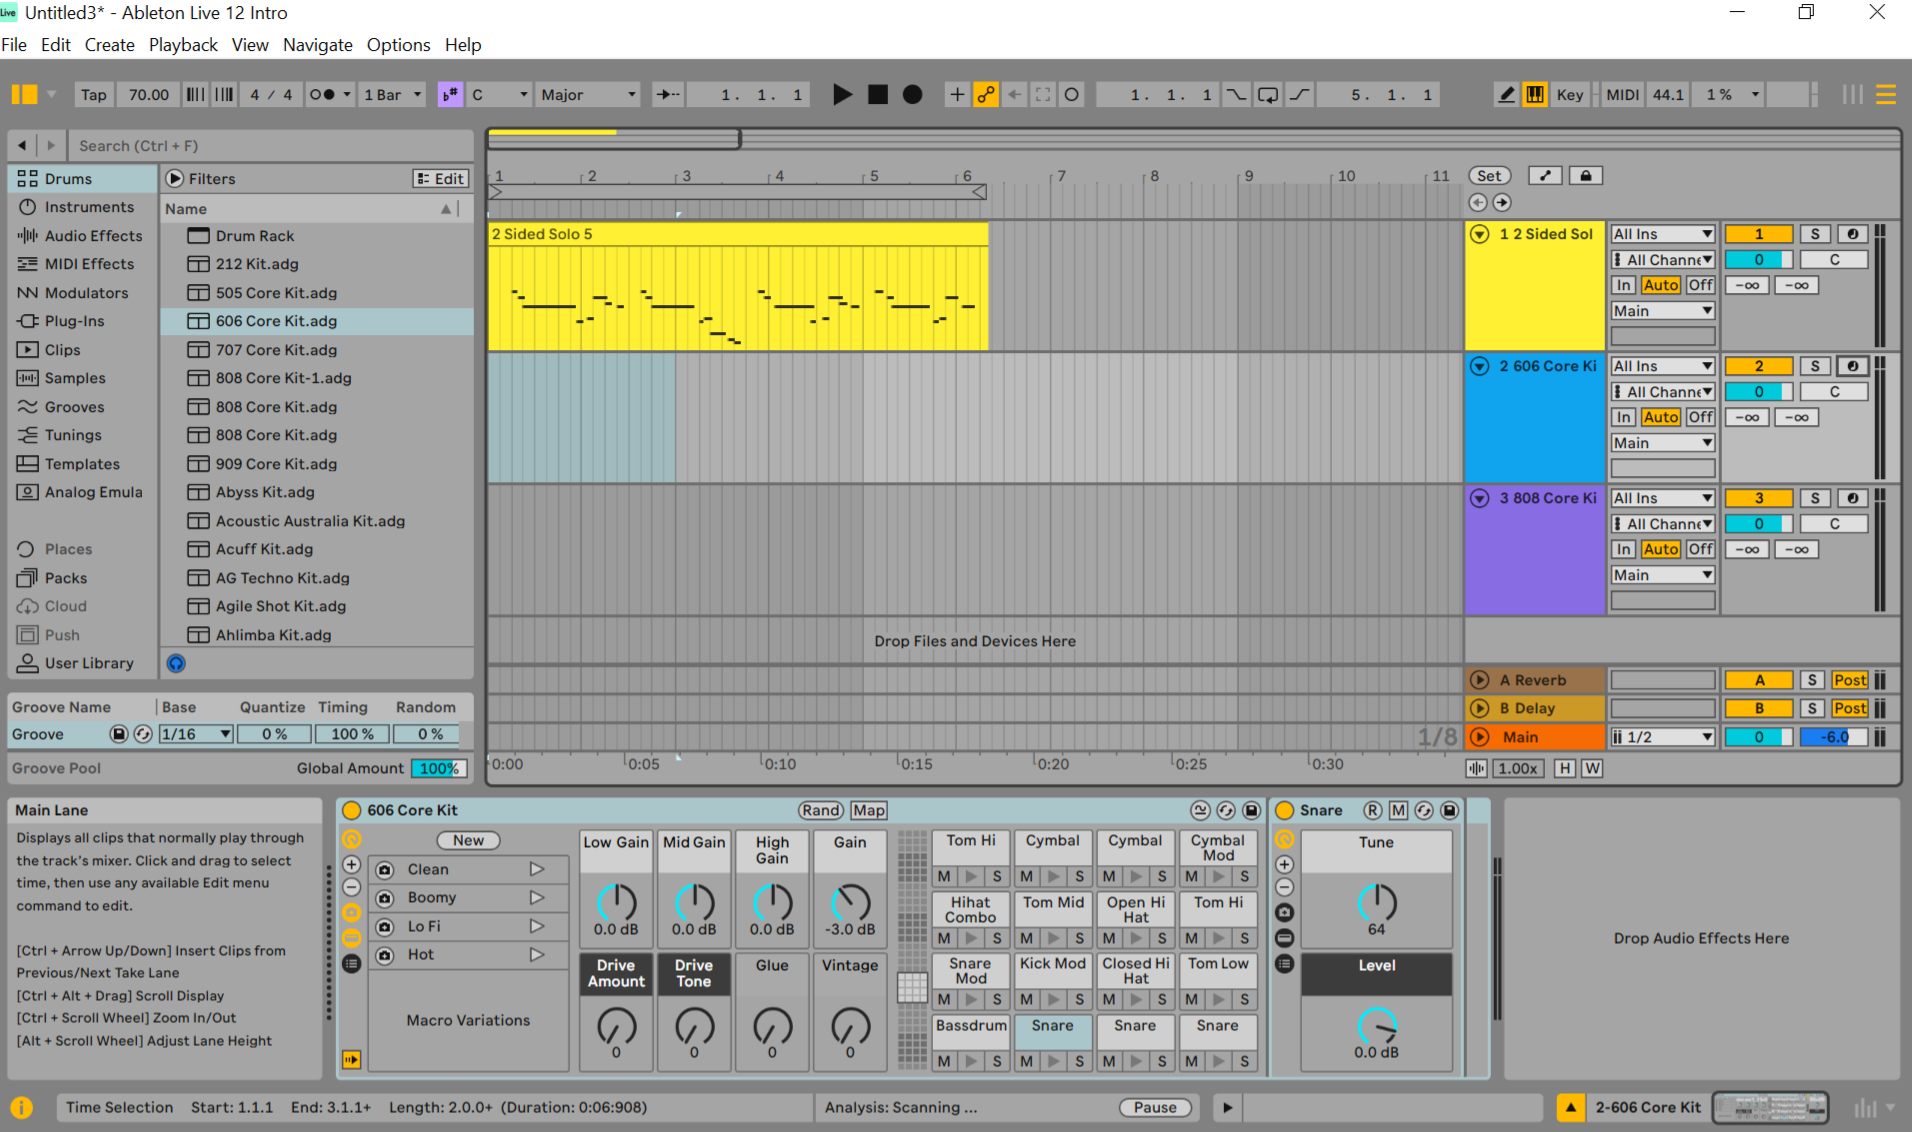Toggle the loop switch icon
The height and width of the screenshot is (1132, 1912).
tap(1267, 94)
